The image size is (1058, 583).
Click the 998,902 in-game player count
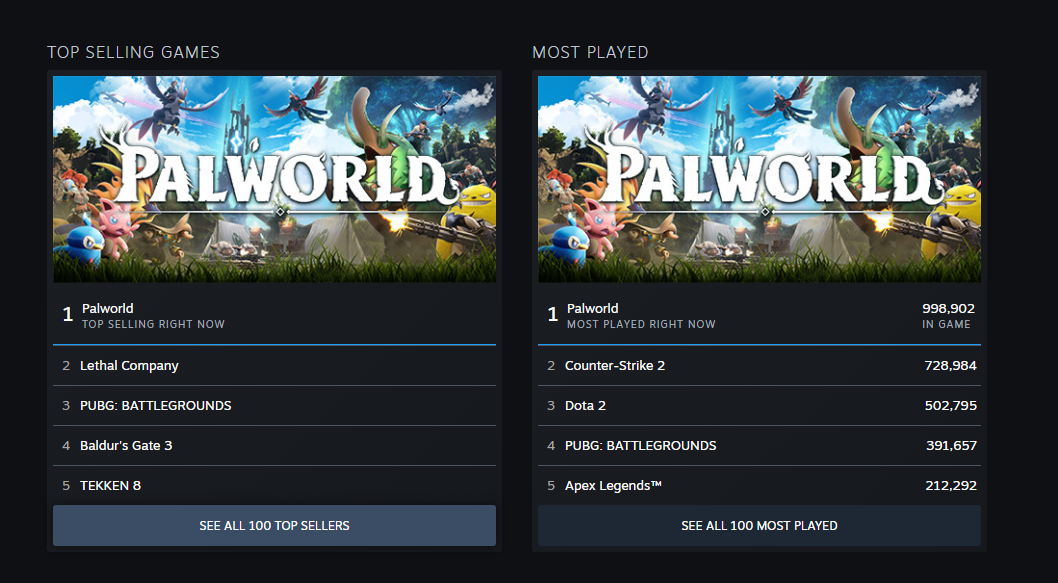tap(948, 308)
